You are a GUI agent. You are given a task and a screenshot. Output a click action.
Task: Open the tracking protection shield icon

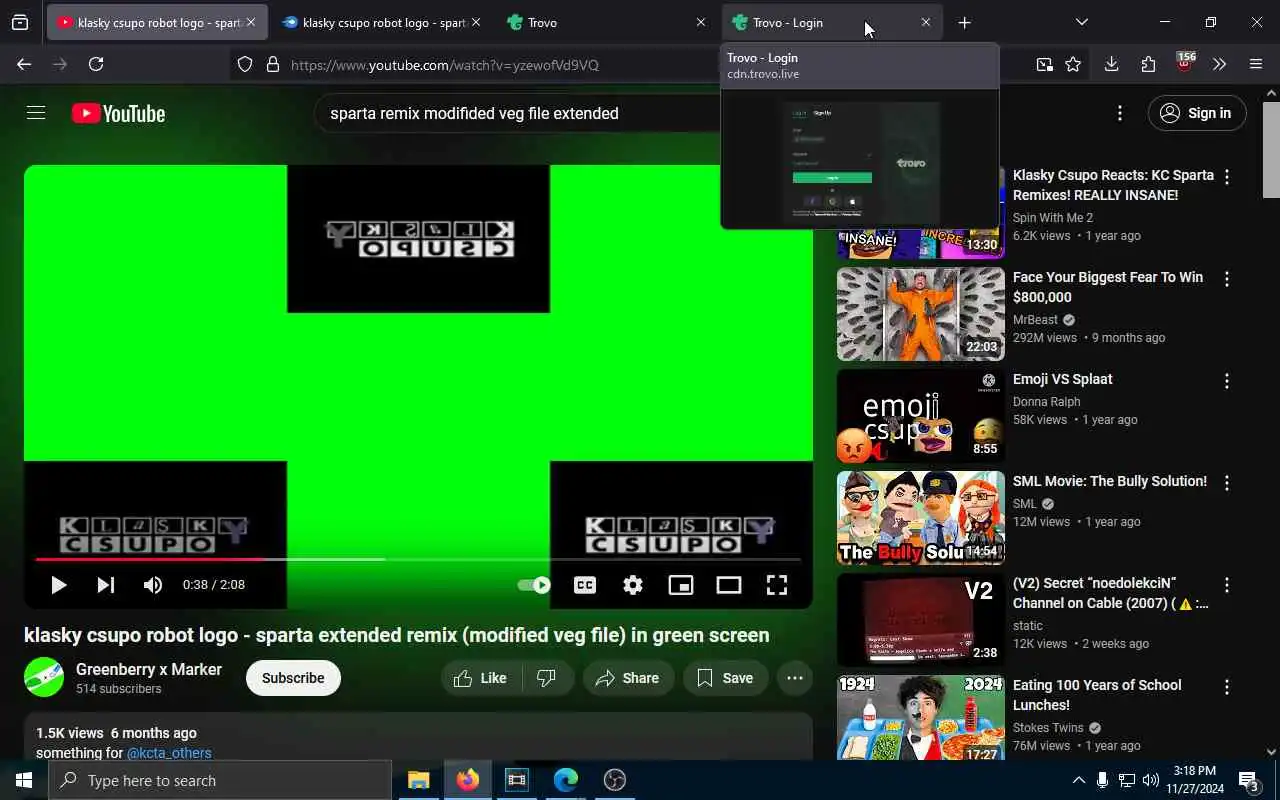tap(245, 65)
